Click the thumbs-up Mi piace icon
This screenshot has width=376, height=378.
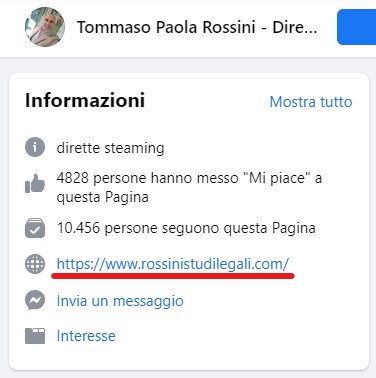[x=35, y=184]
